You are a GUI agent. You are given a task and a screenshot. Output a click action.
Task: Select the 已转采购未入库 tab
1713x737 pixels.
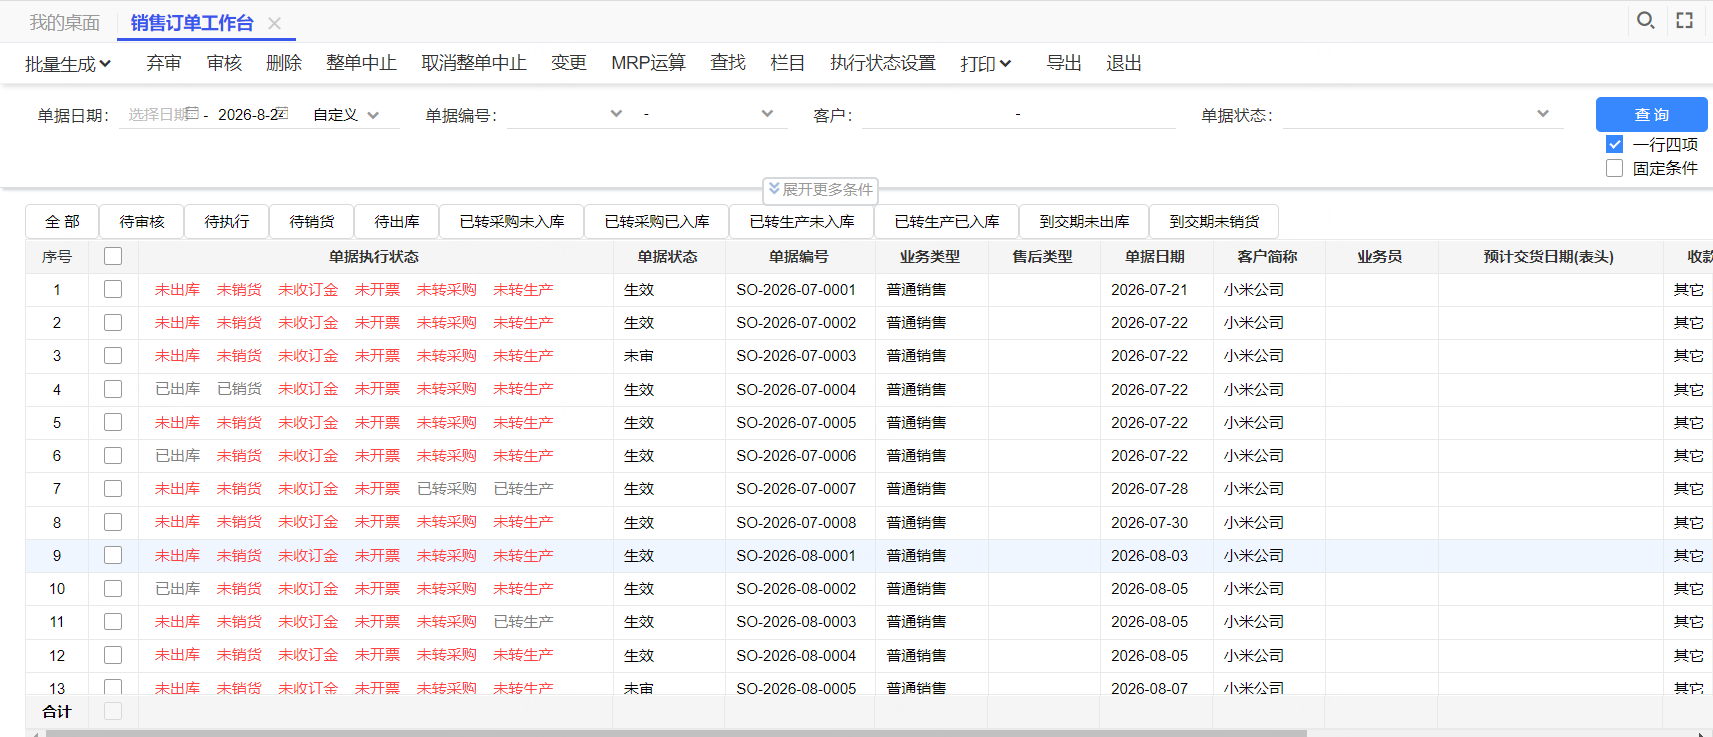tap(512, 221)
